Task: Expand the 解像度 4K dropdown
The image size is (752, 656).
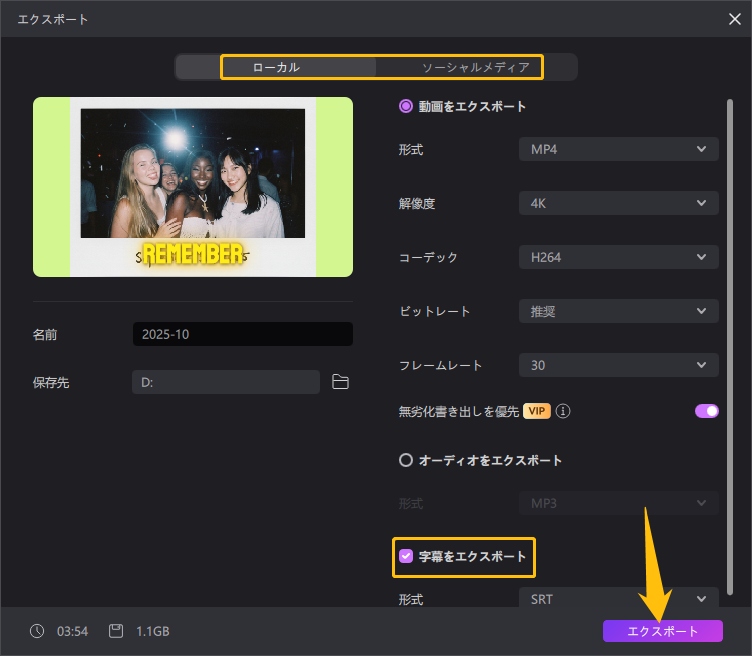Action: click(618, 203)
